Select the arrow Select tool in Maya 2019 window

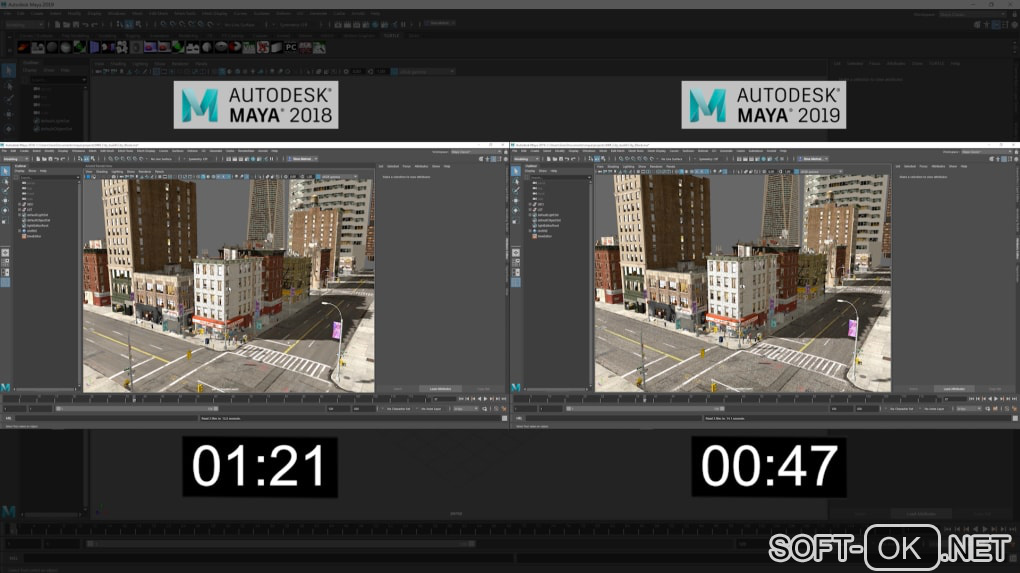coord(516,171)
